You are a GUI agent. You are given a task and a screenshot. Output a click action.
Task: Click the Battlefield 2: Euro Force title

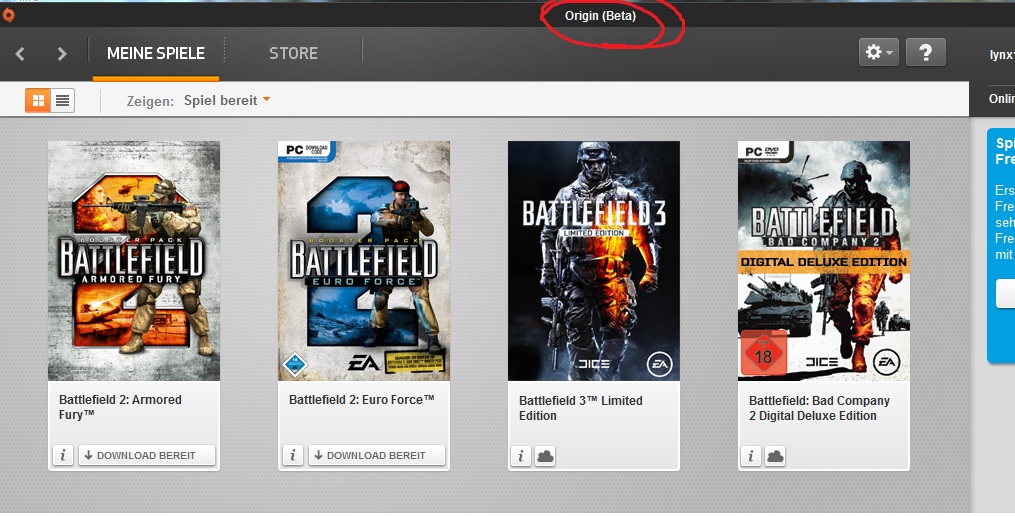pyautogui.click(x=362, y=400)
